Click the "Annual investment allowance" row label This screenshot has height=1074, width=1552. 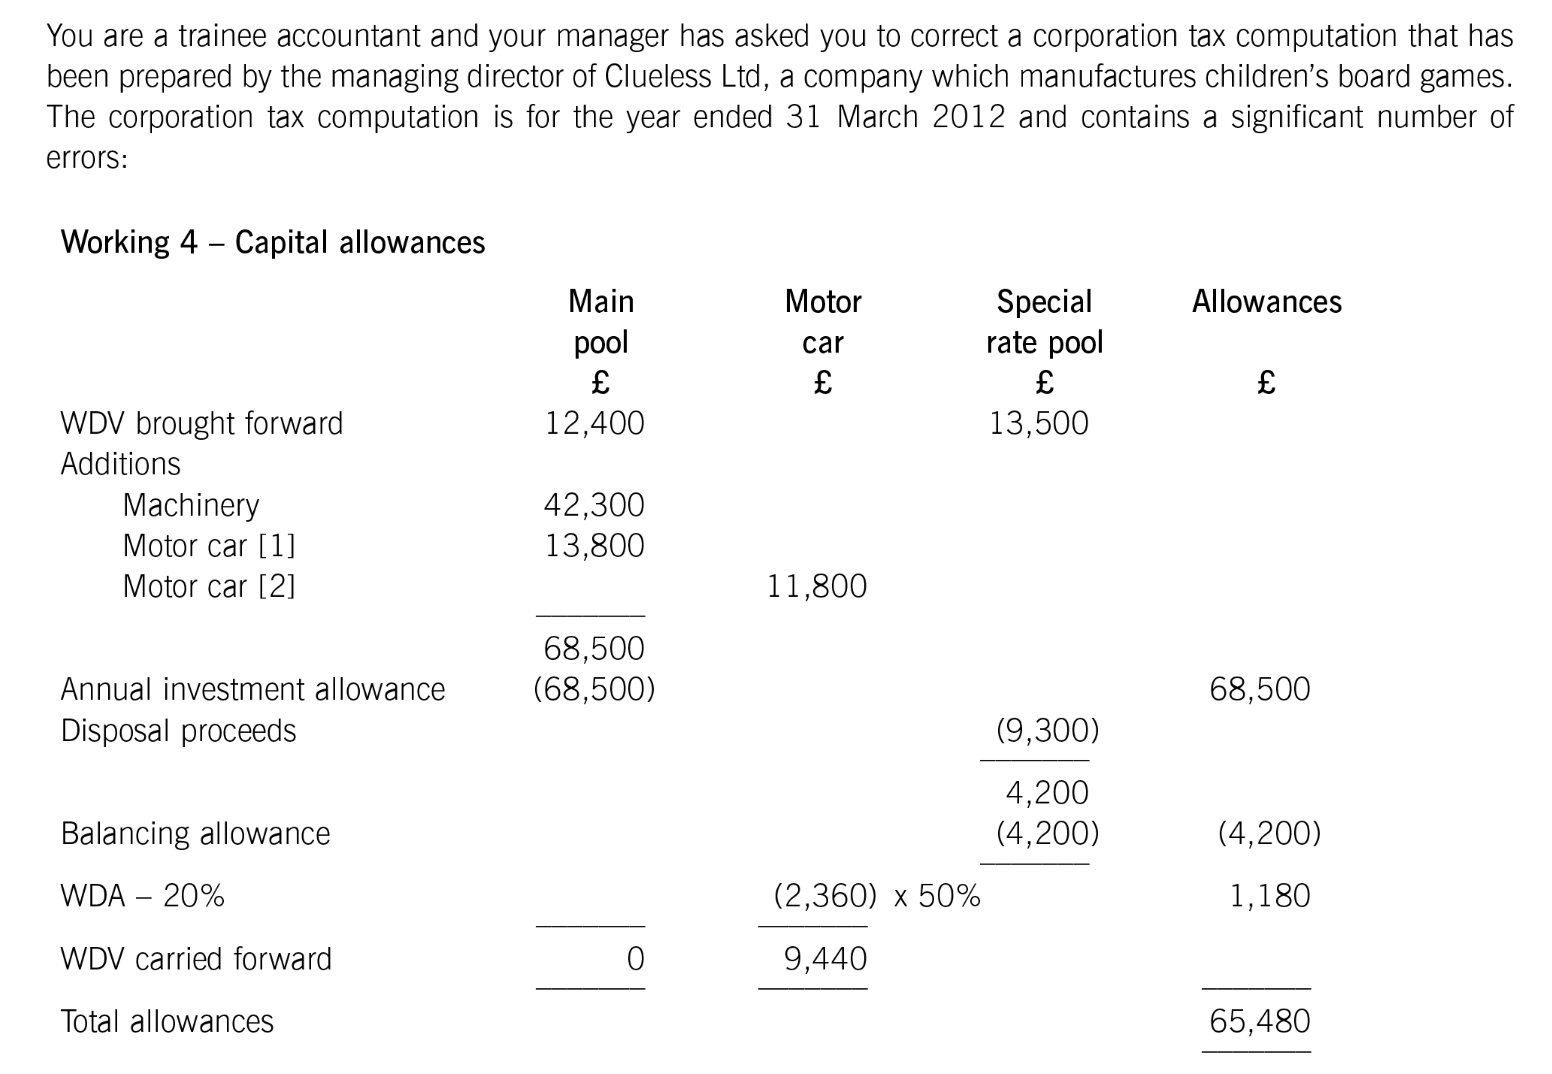tap(253, 689)
